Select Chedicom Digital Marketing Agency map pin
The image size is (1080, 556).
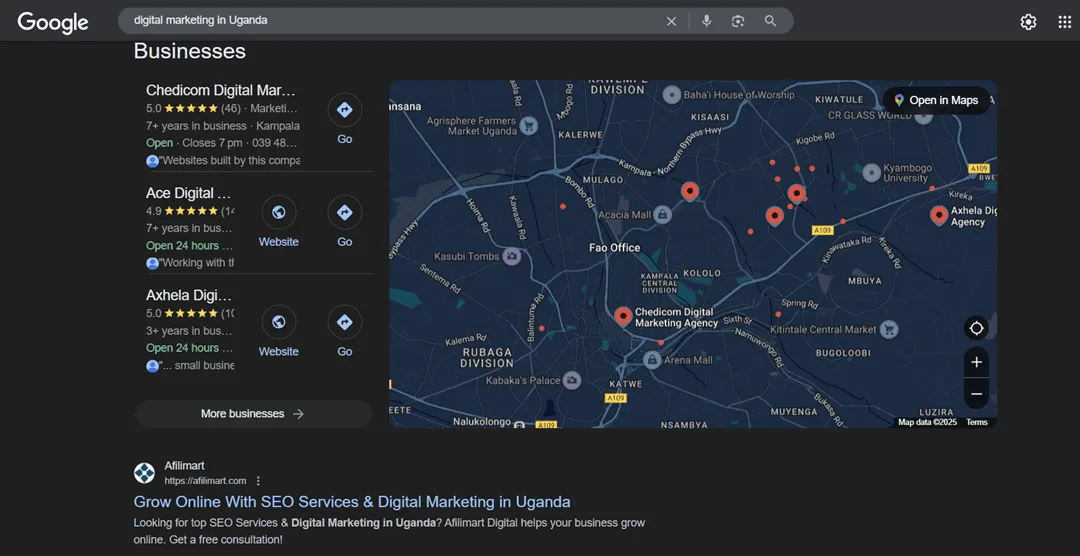click(x=623, y=316)
